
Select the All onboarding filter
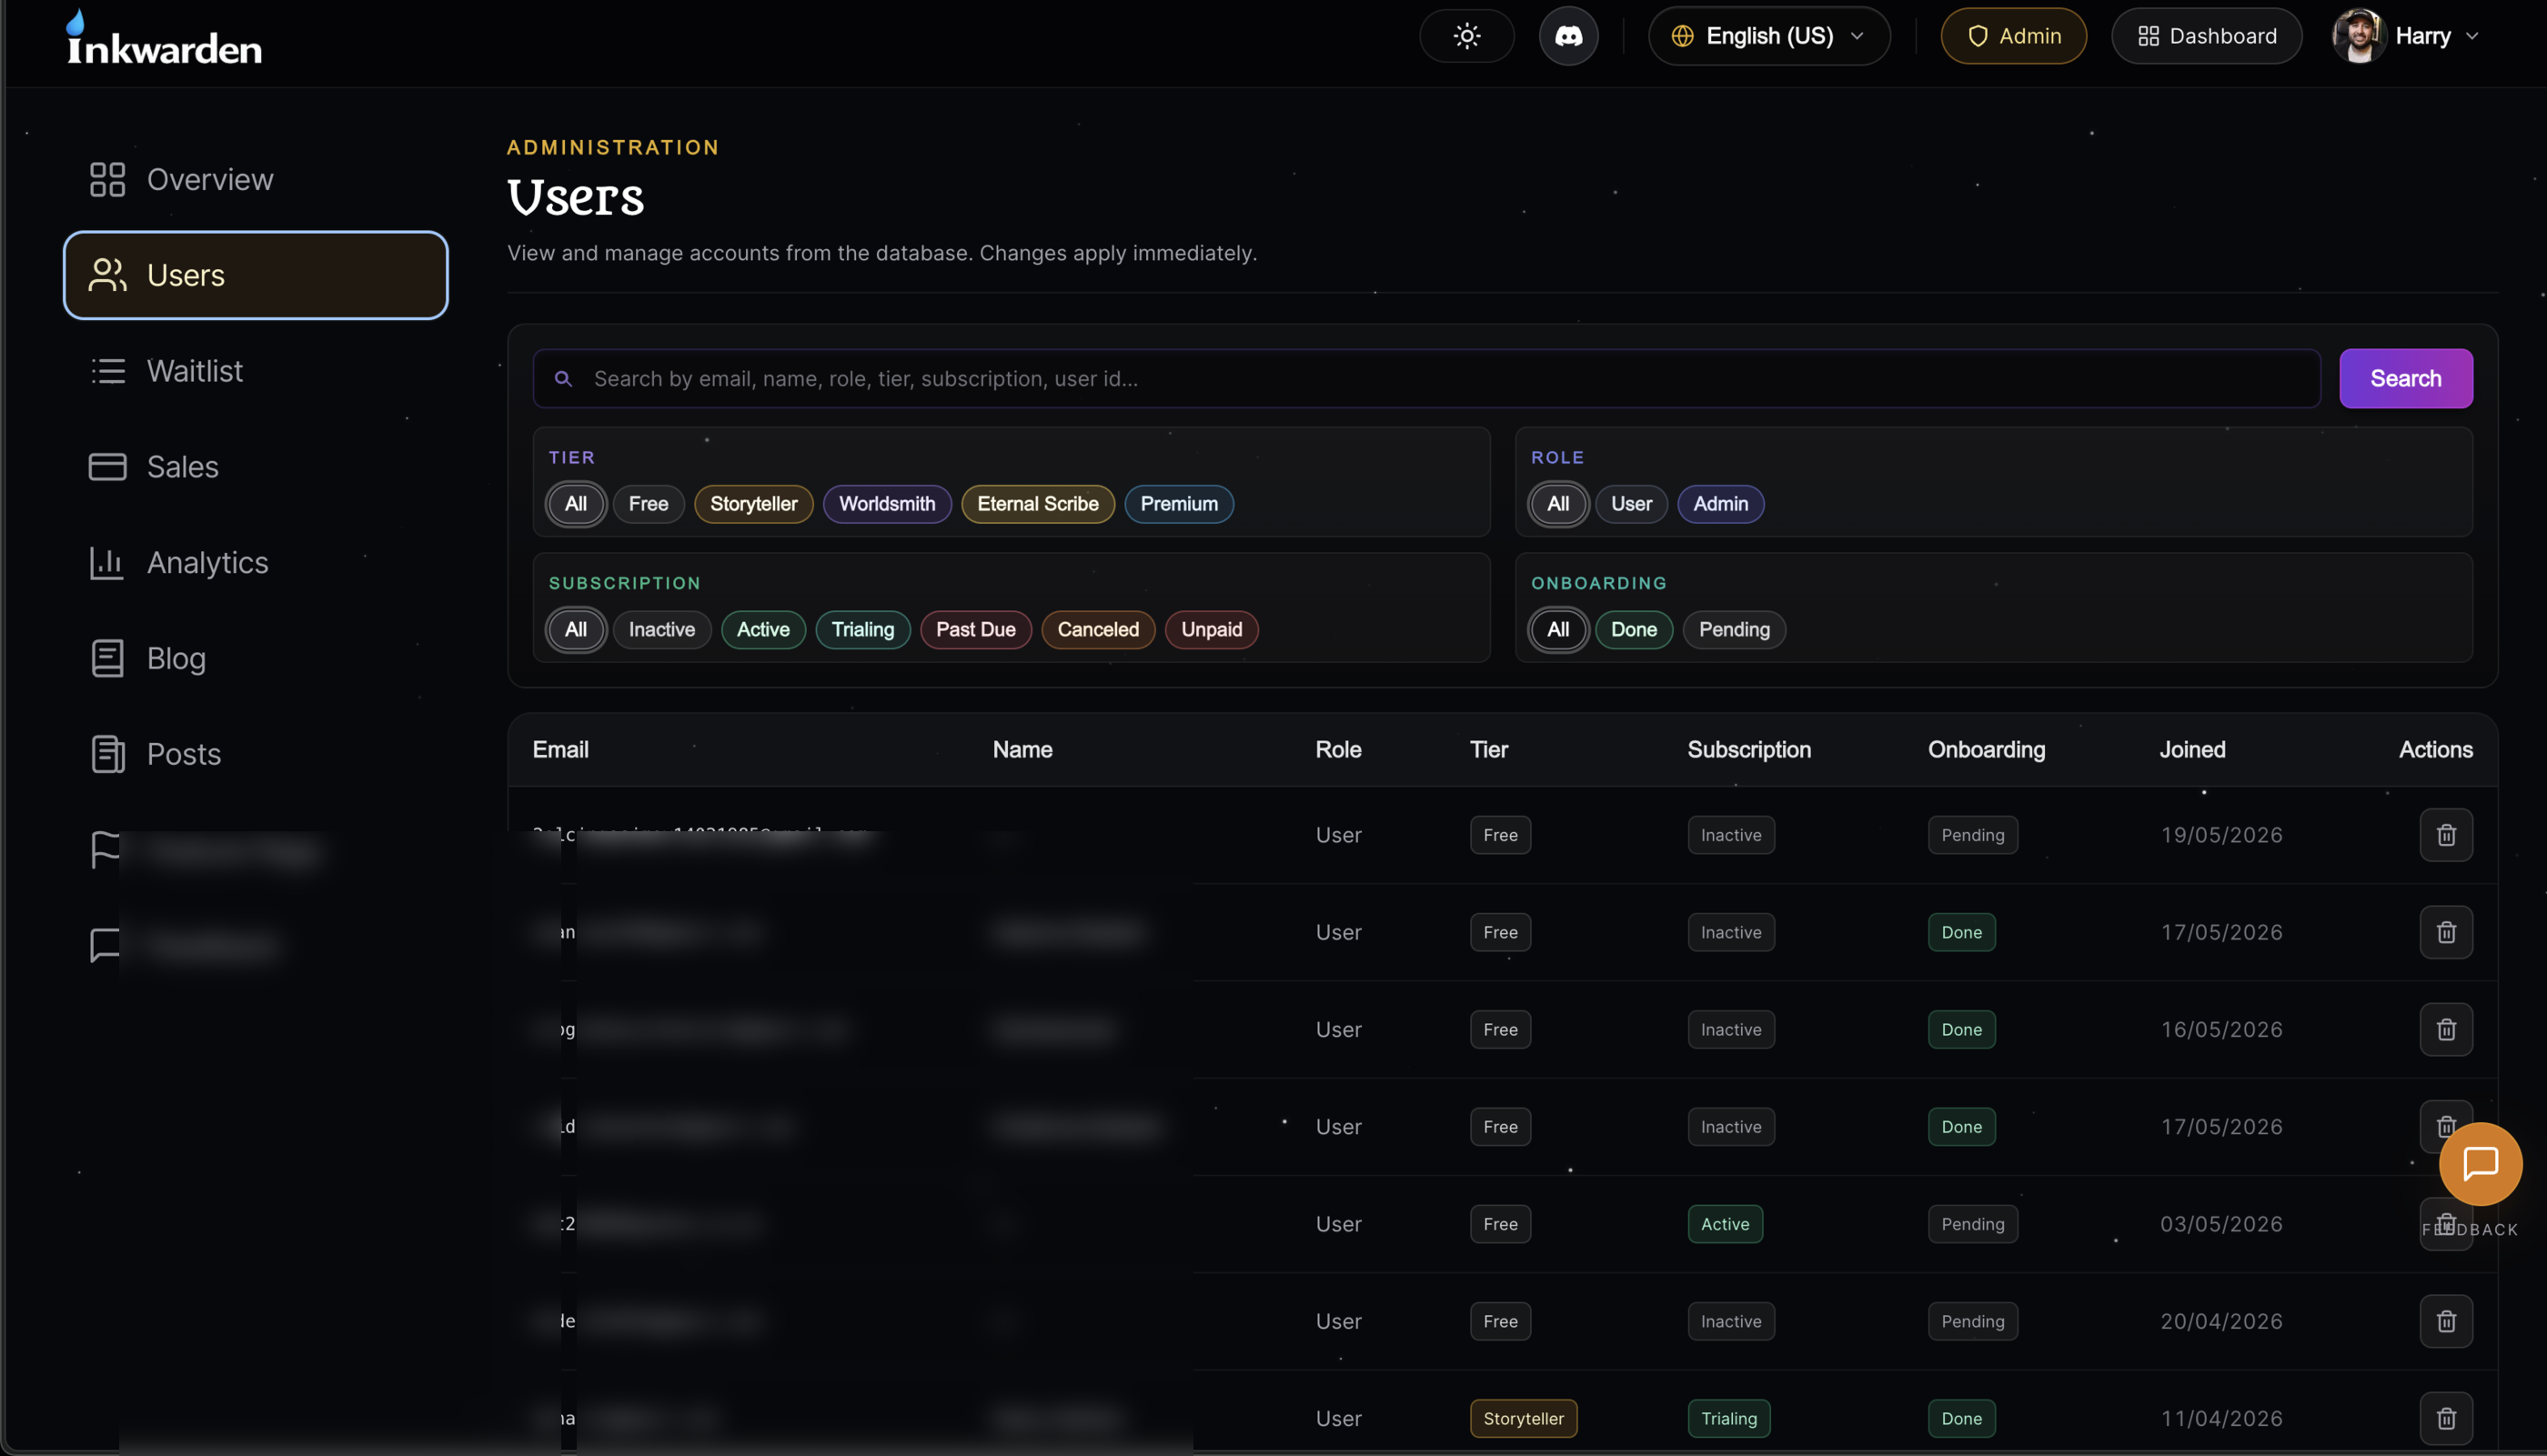(1558, 630)
